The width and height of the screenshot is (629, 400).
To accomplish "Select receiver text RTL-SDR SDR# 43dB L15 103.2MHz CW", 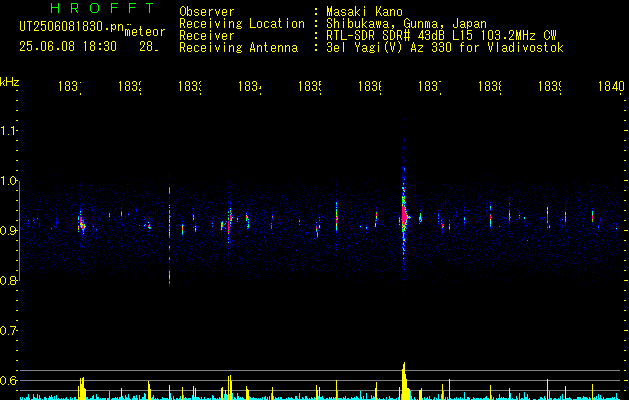I will pyautogui.click(x=442, y=36).
